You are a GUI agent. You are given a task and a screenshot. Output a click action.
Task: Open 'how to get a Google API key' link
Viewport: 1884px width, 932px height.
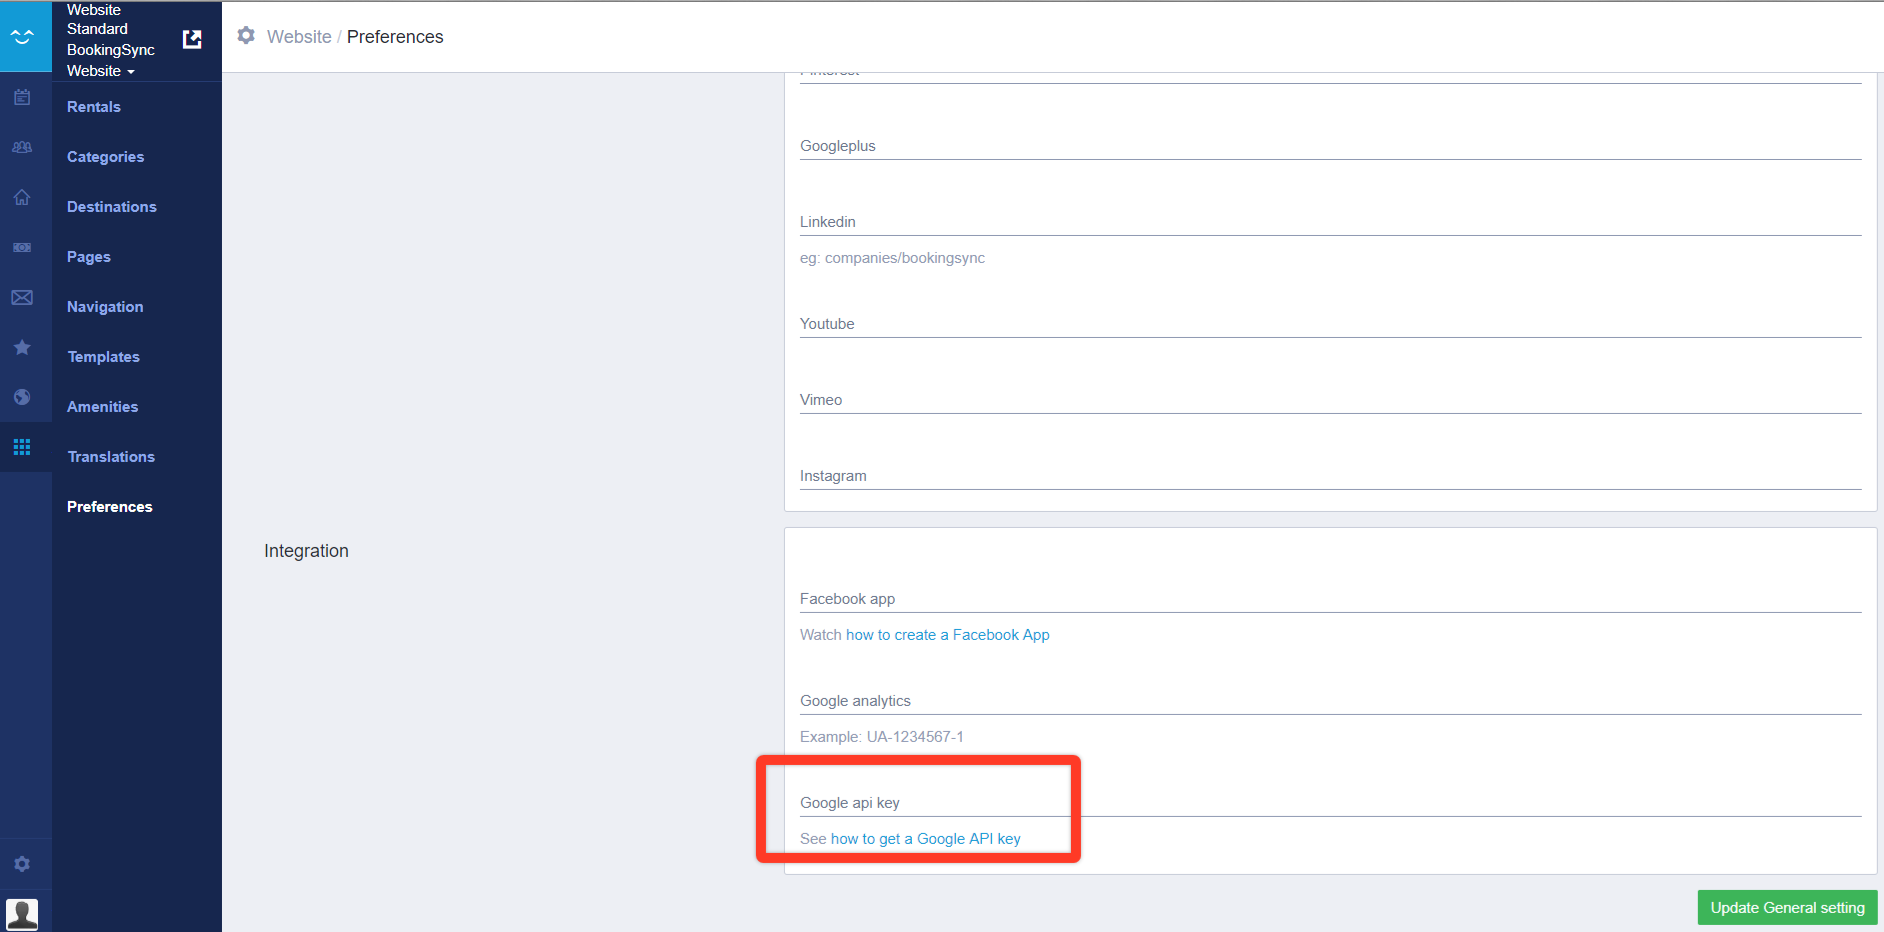925,839
